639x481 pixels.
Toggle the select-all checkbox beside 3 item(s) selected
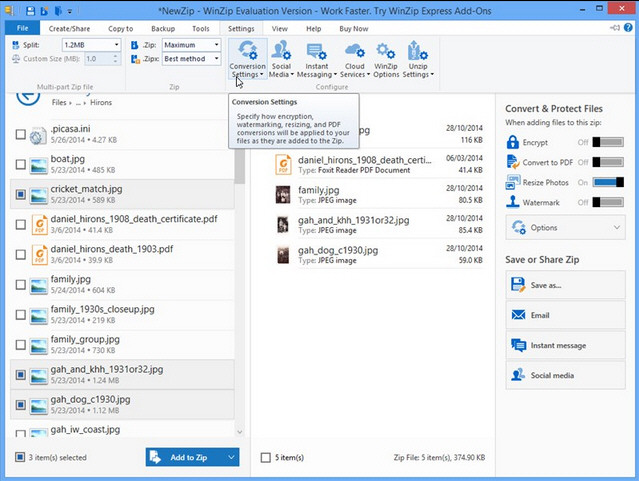tap(20, 457)
